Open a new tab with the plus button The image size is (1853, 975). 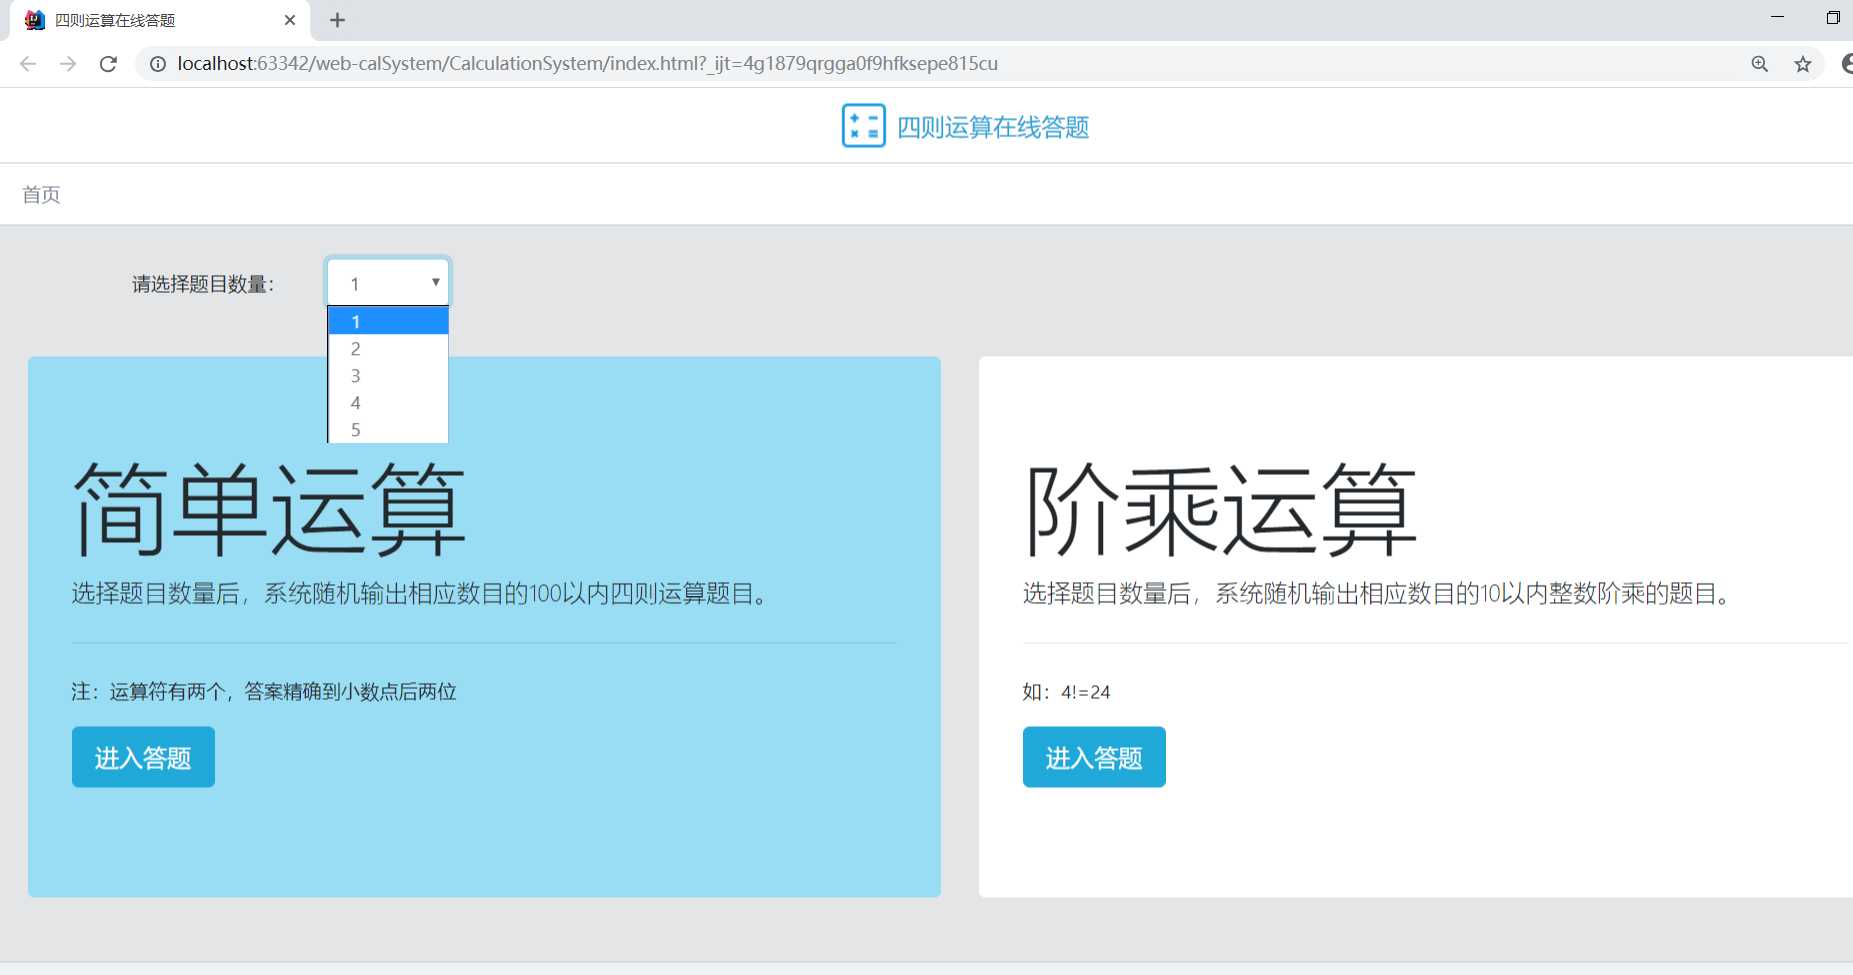[338, 20]
